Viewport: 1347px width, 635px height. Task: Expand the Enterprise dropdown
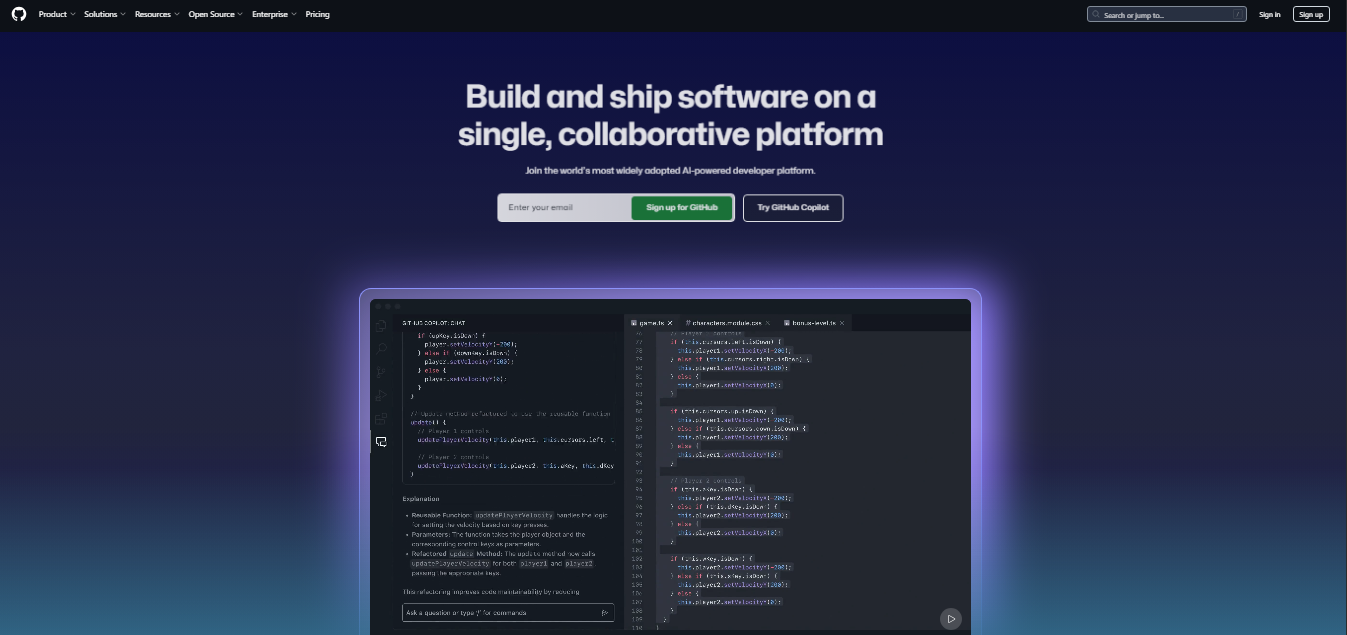tap(271, 14)
